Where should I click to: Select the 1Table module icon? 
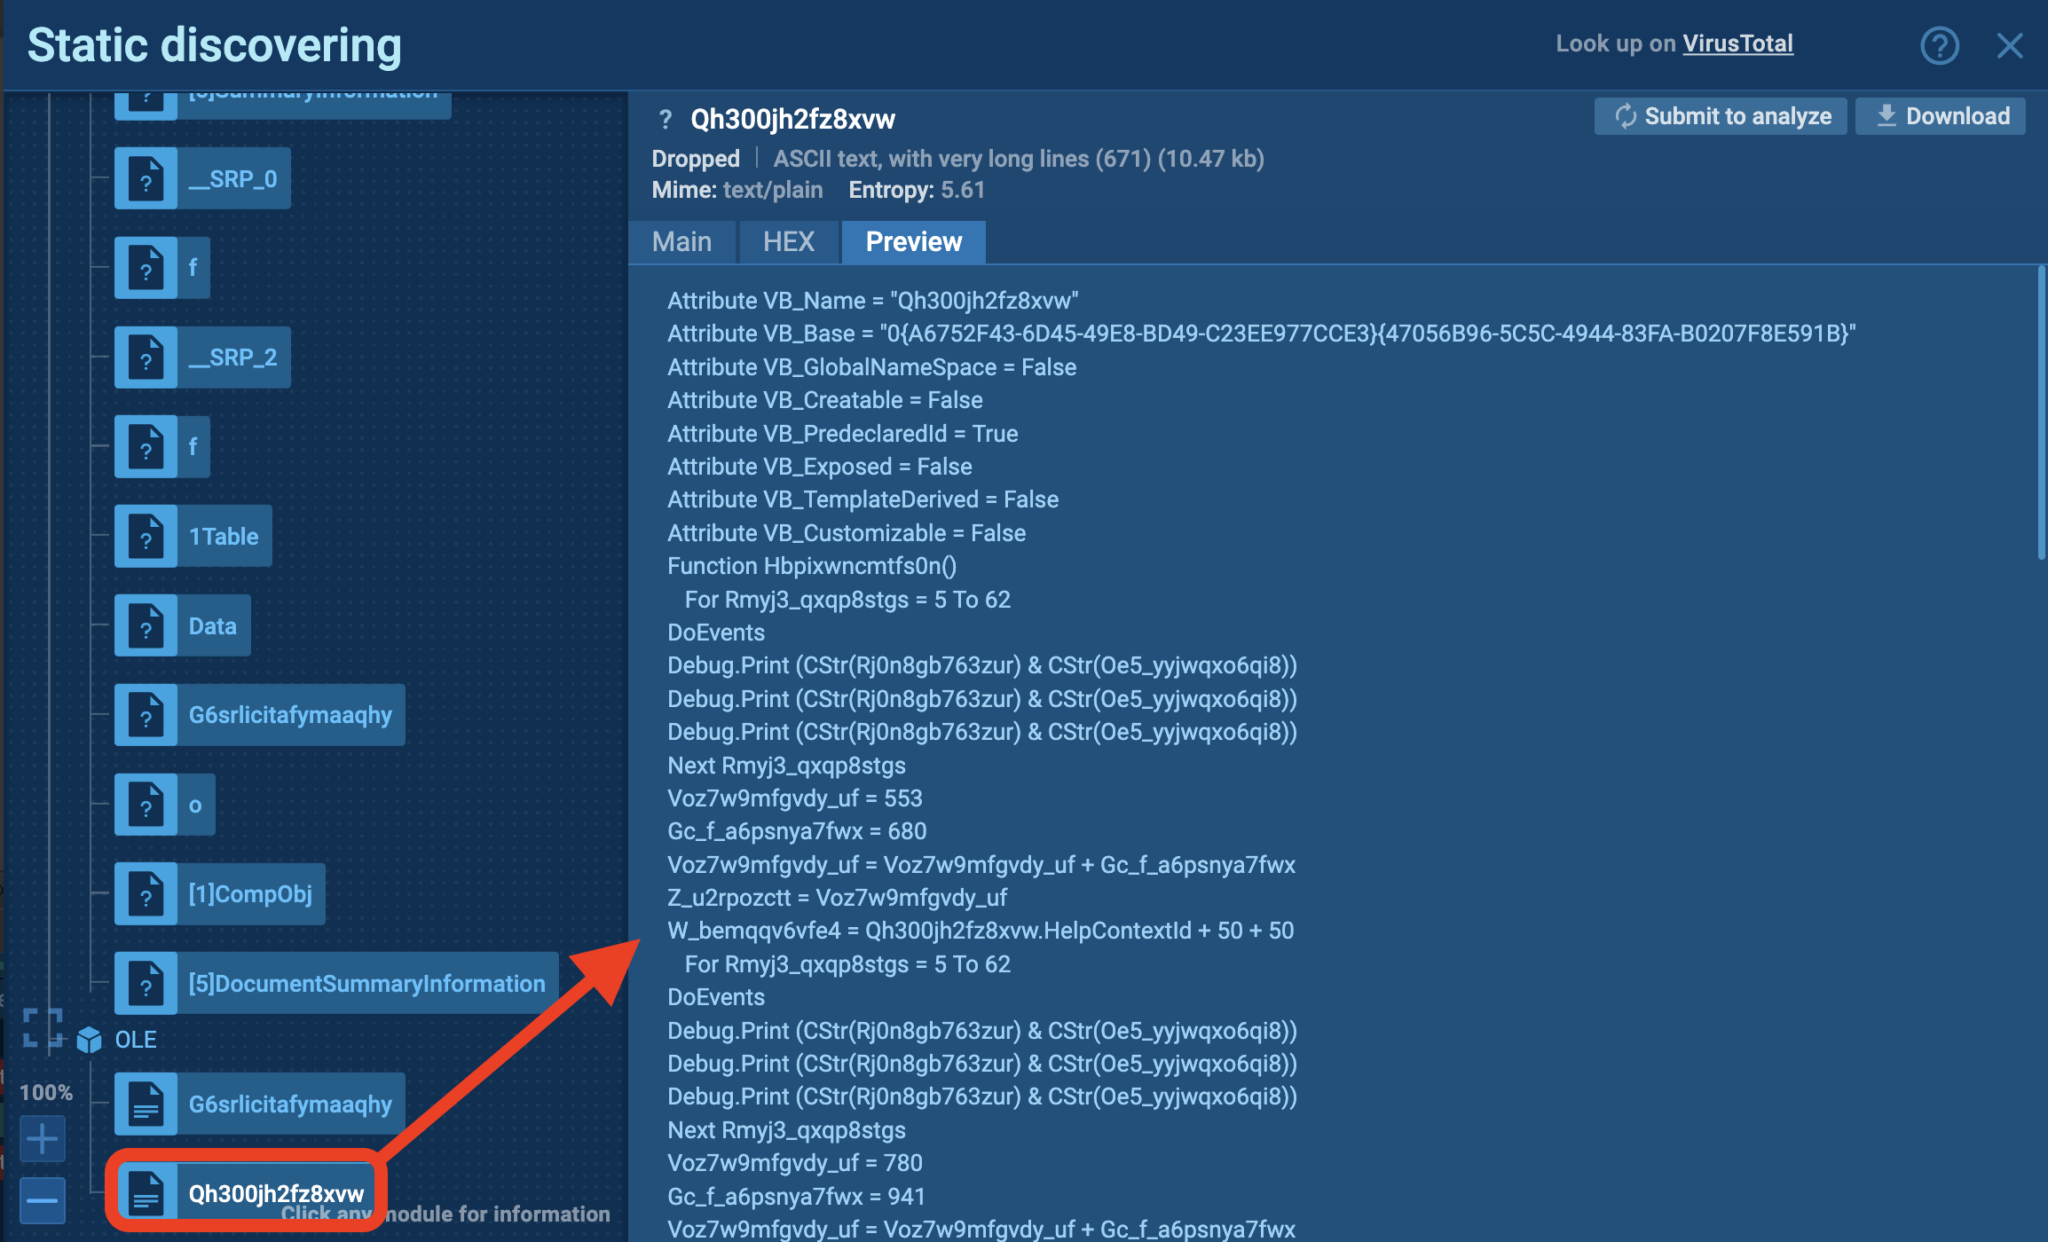click(x=146, y=536)
